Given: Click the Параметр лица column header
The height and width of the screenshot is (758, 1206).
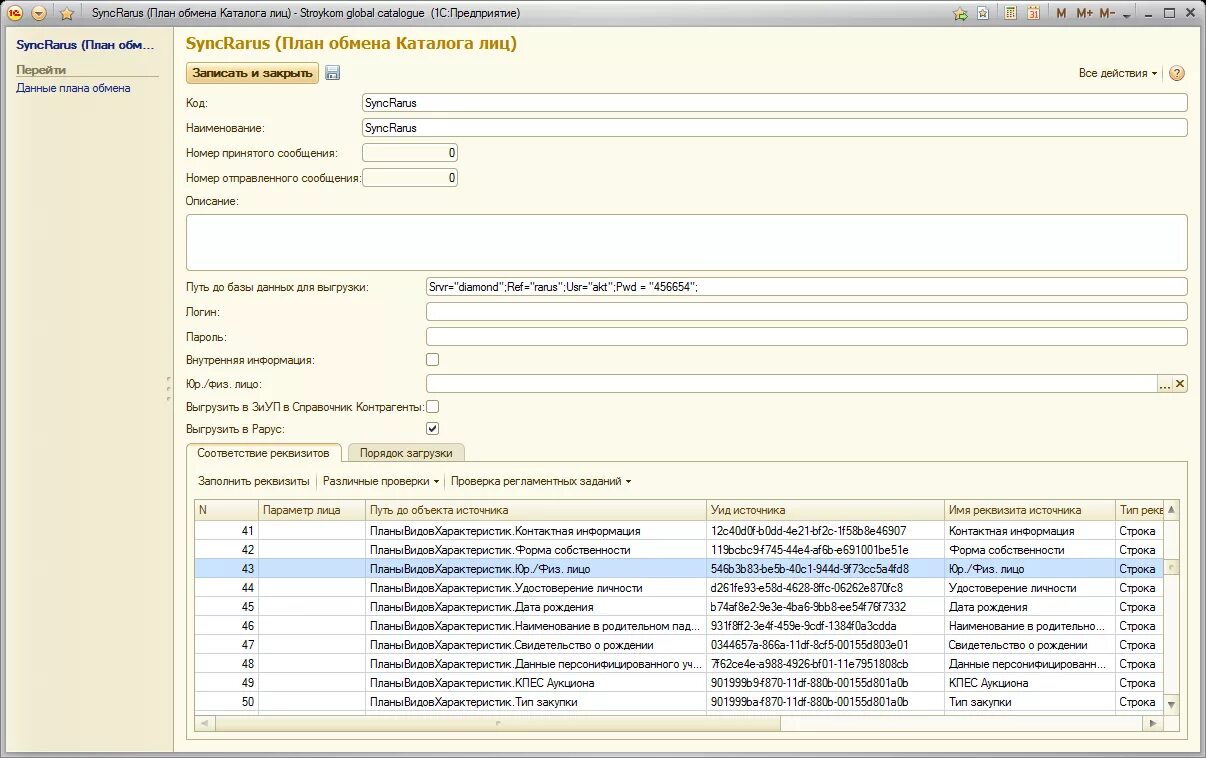Looking at the screenshot, I should click(313, 510).
